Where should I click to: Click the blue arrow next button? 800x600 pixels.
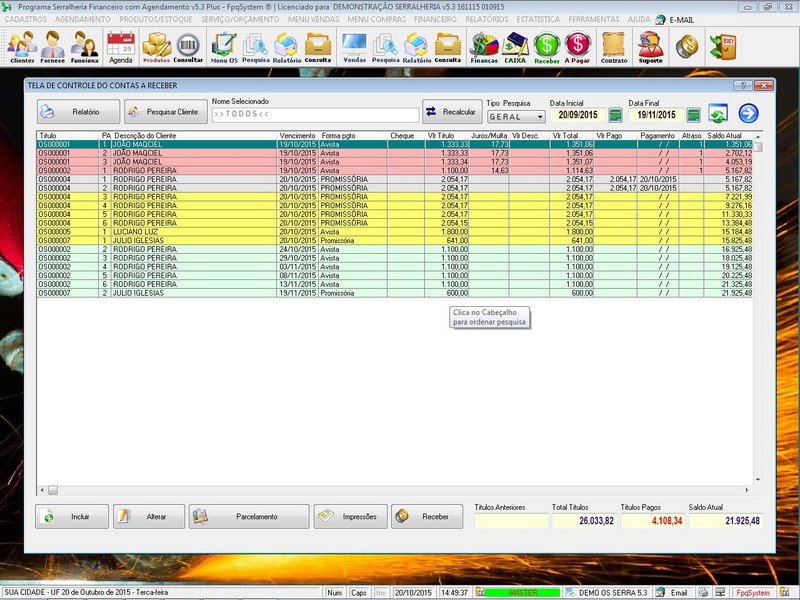tap(748, 113)
